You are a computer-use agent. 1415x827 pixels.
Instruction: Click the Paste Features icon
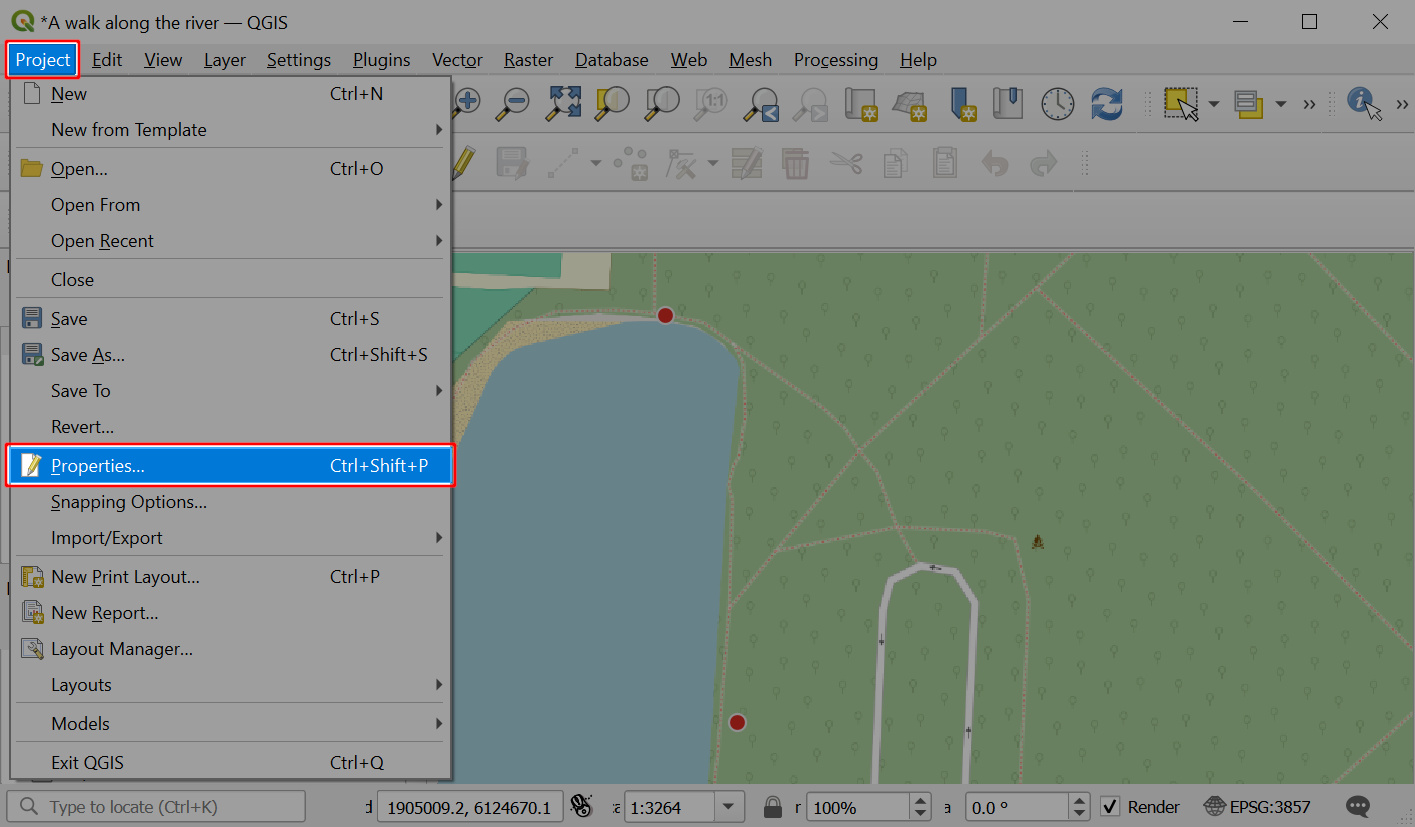click(x=944, y=163)
